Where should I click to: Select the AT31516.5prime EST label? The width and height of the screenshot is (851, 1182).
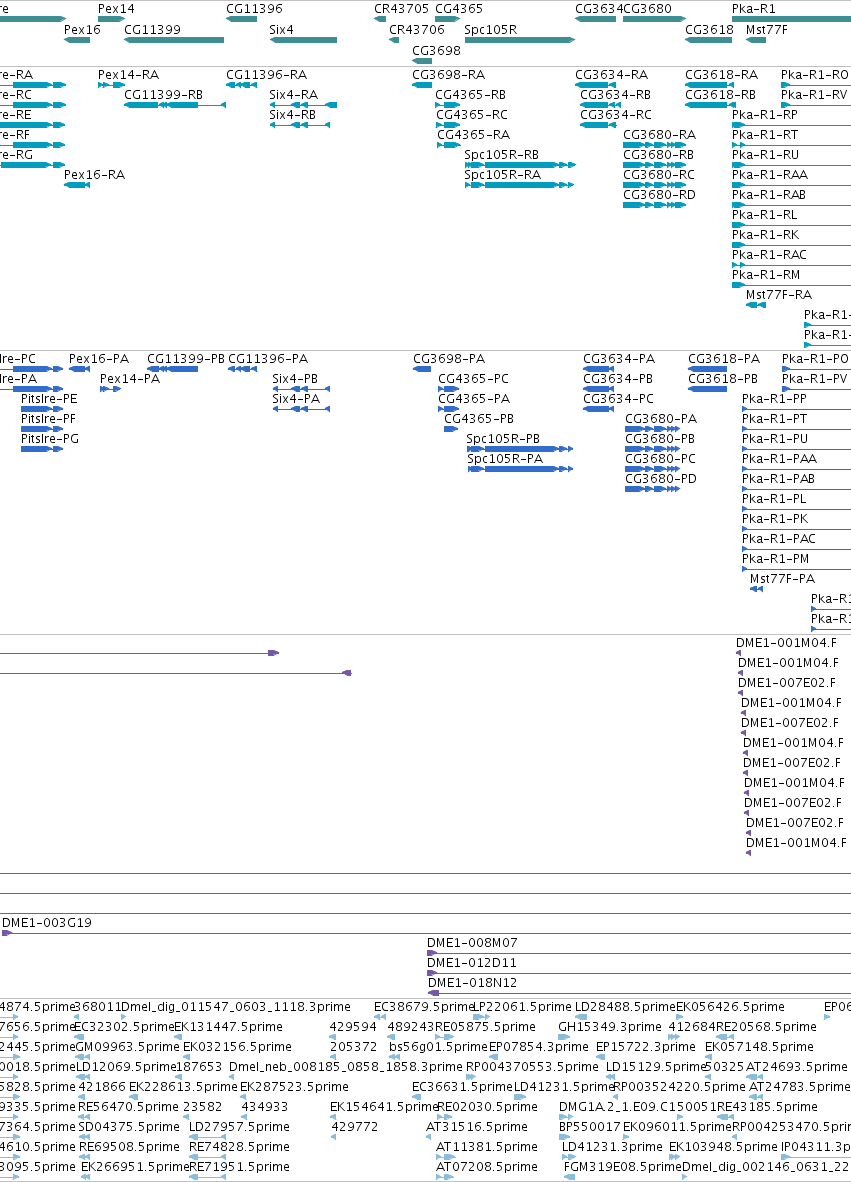[x=476, y=1127]
